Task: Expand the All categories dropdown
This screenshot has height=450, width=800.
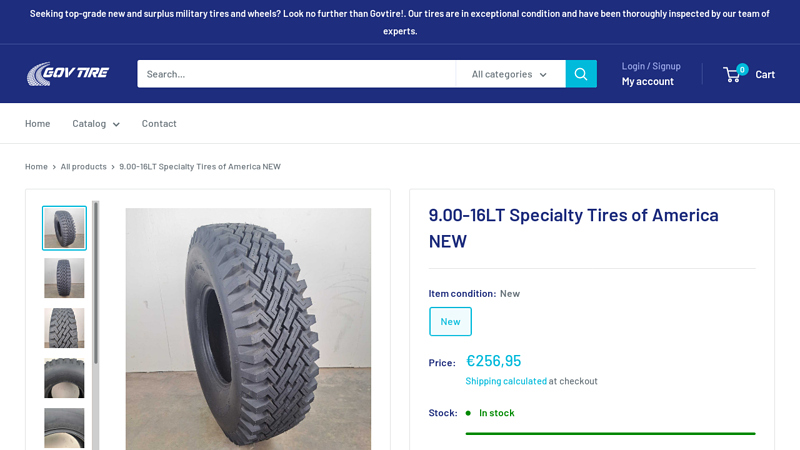Action: pyautogui.click(x=509, y=74)
